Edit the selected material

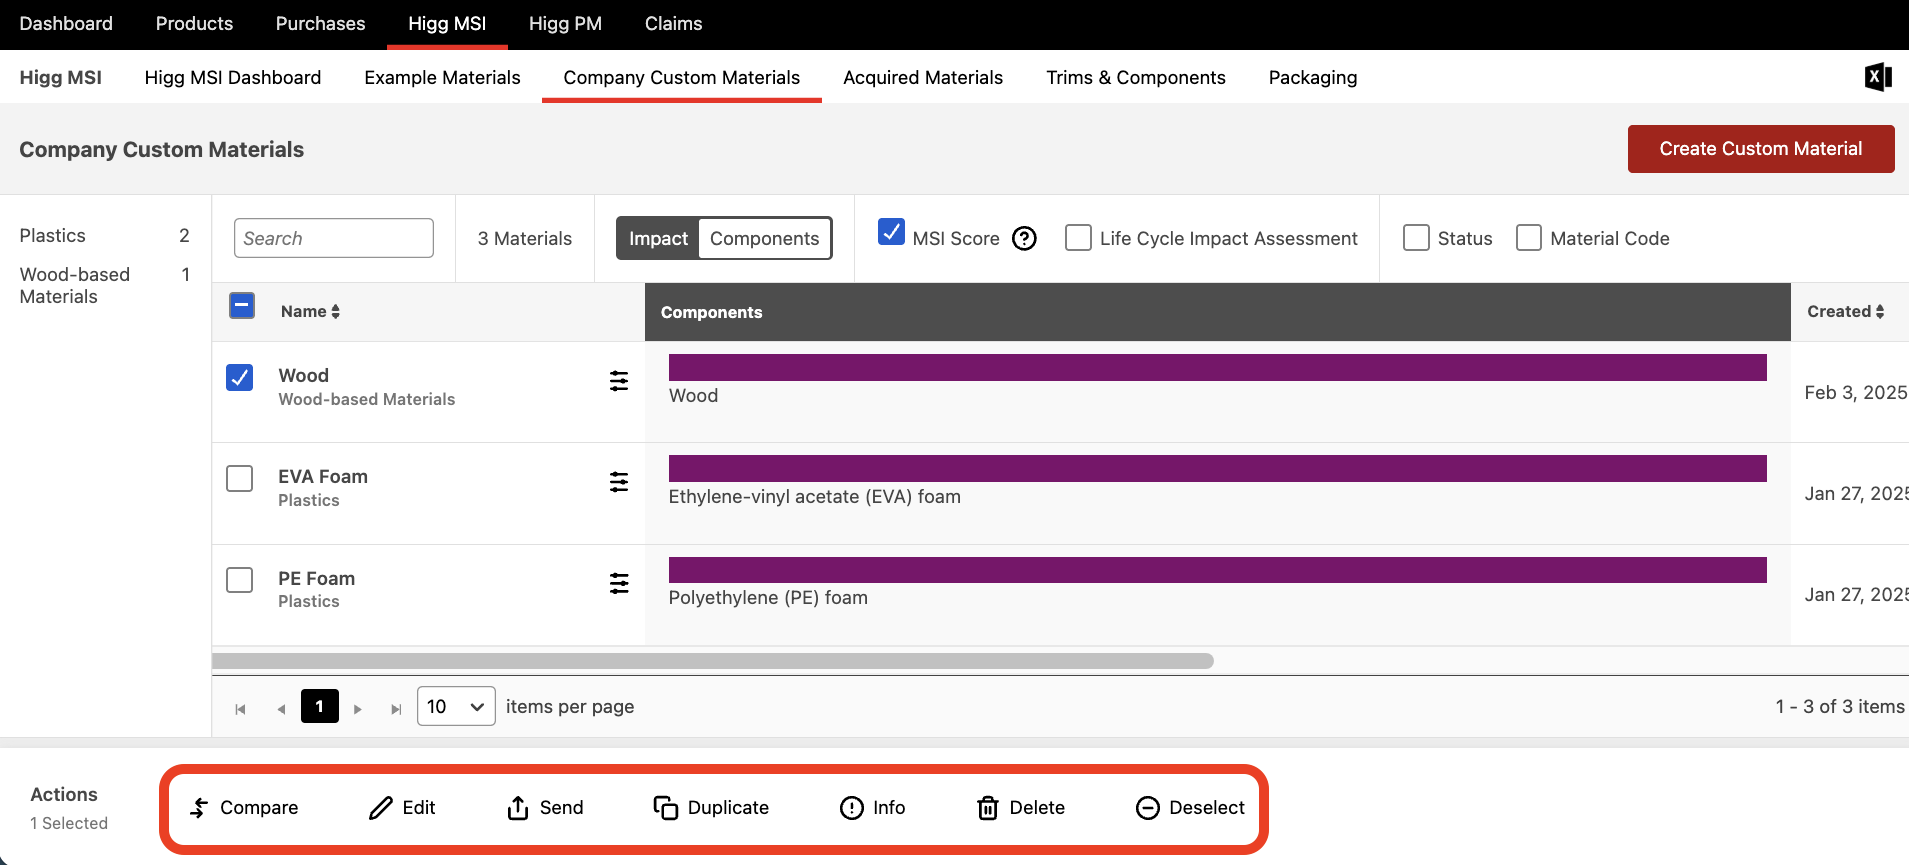tap(402, 808)
